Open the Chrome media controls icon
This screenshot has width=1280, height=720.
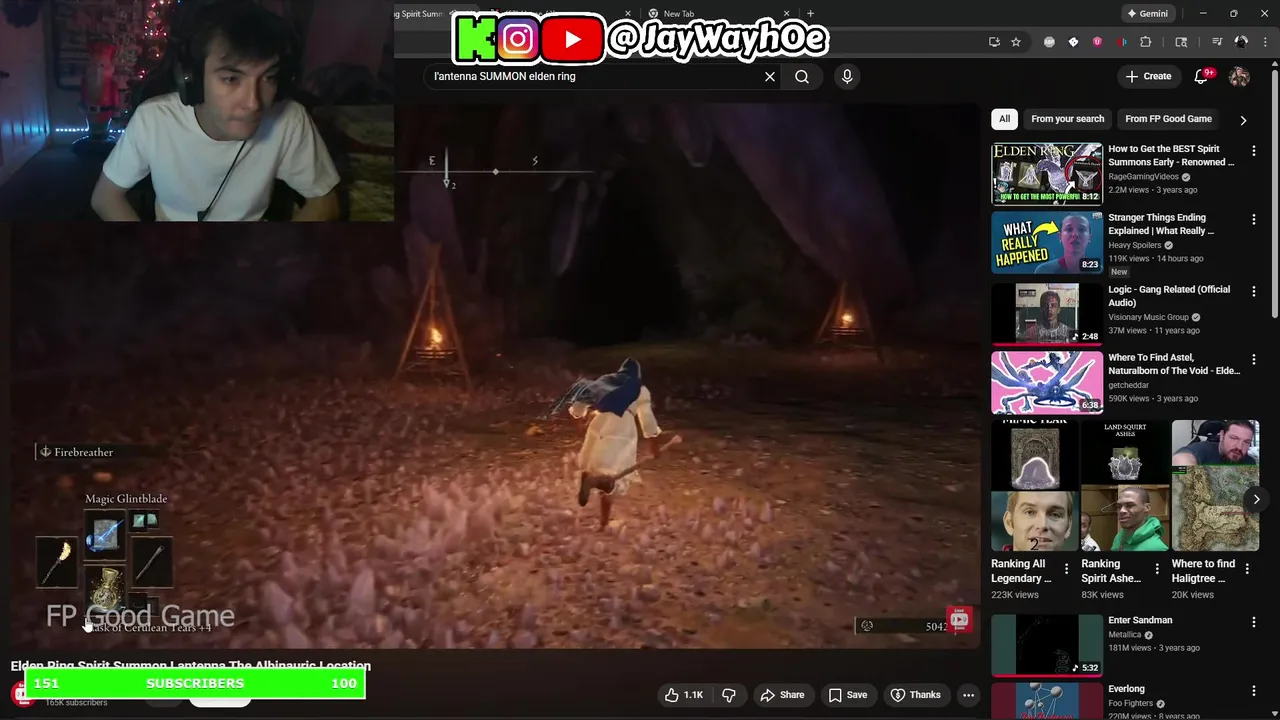point(1217,42)
